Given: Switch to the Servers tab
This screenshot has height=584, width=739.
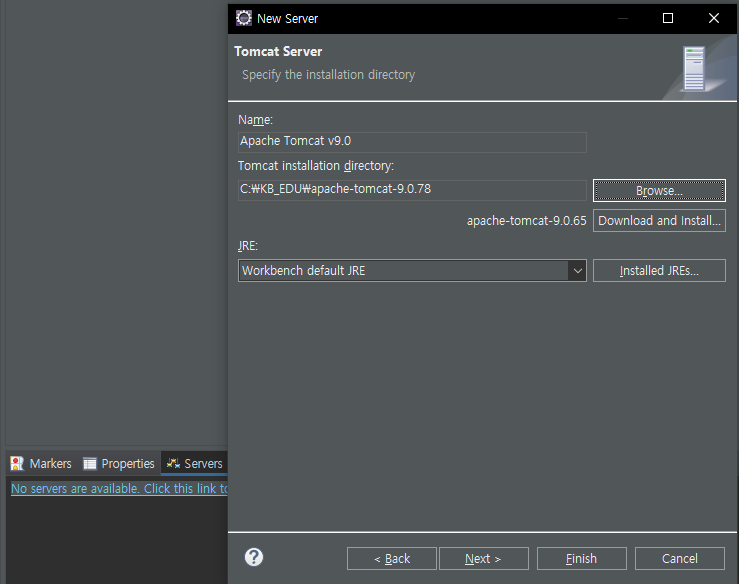Looking at the screenshot, I should pyautogui.click(x=194, y=463).
